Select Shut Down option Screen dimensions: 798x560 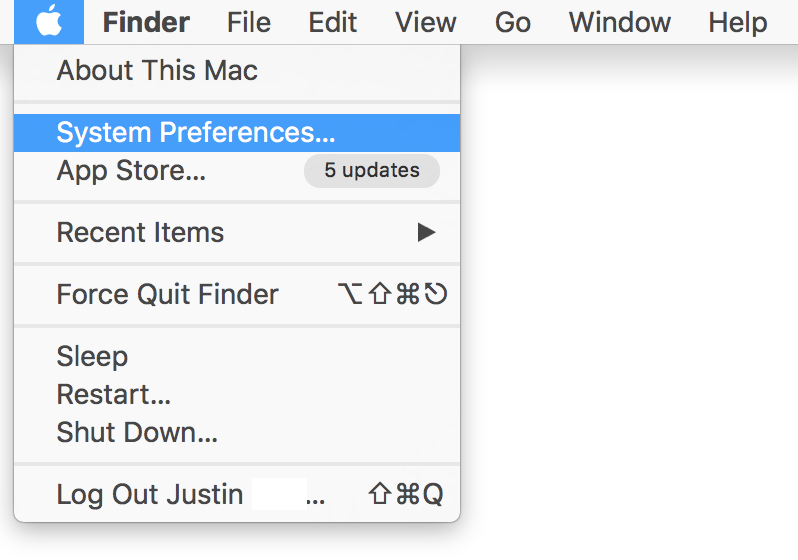tap(237, 432)
